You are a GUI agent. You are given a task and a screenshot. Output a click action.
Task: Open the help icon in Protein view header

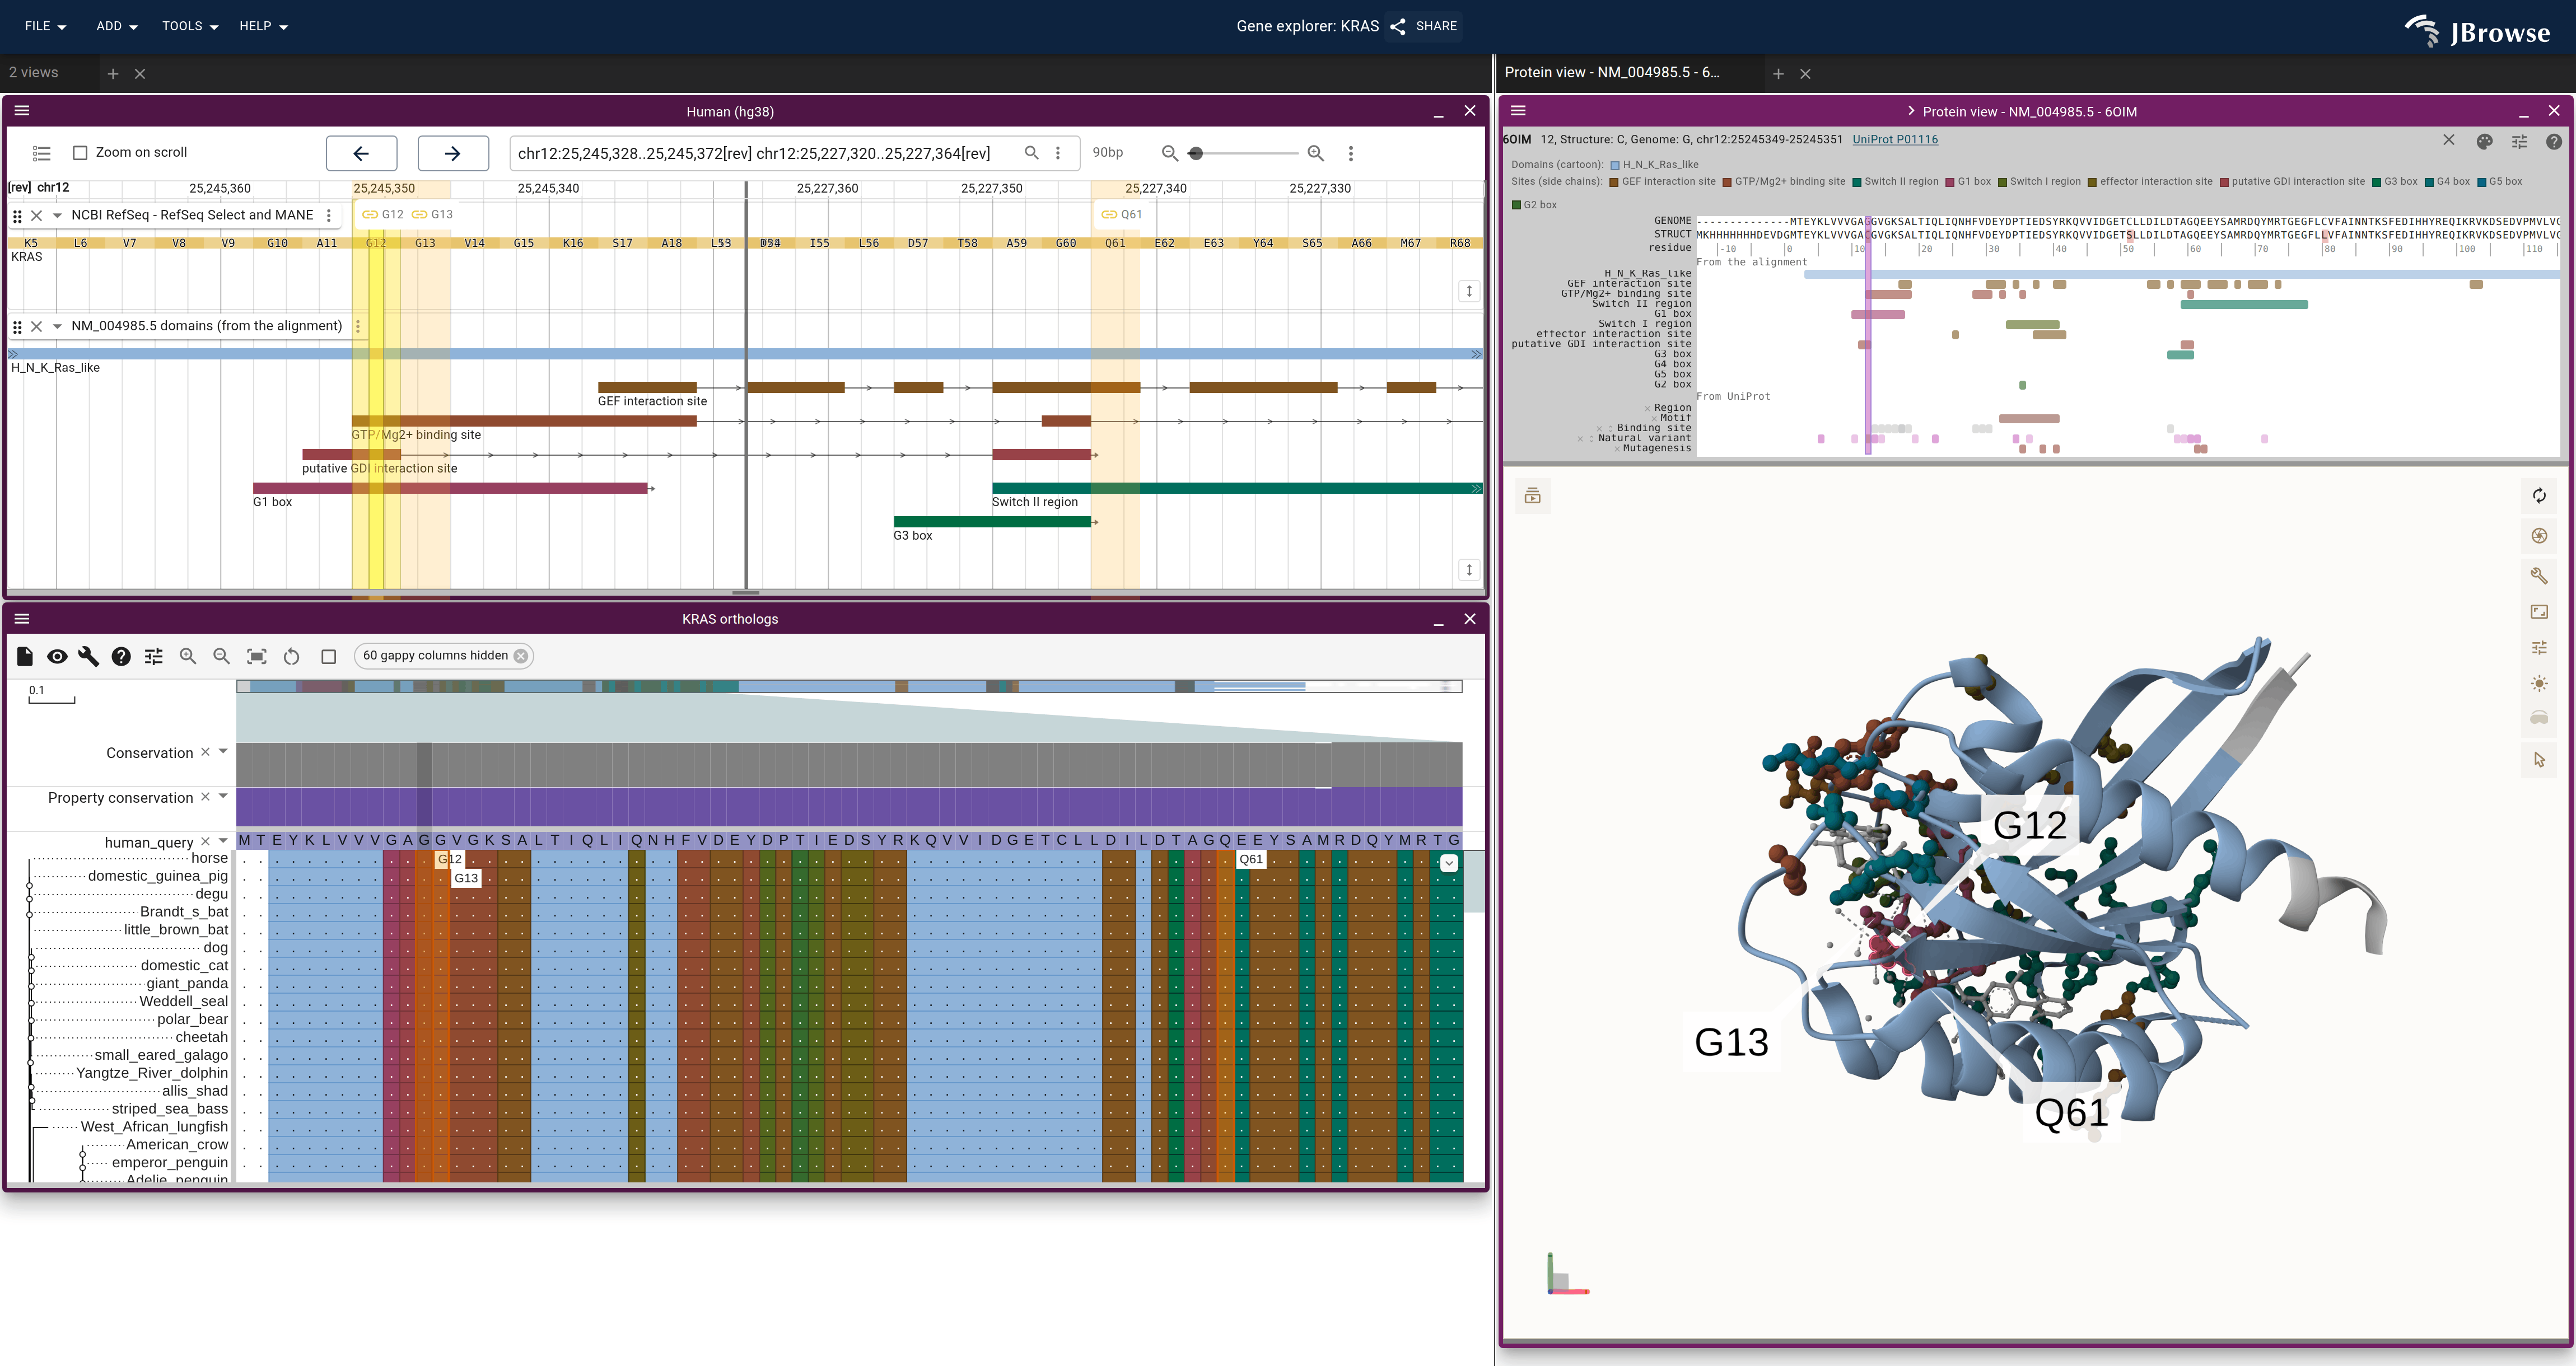tap(2554, 141)
